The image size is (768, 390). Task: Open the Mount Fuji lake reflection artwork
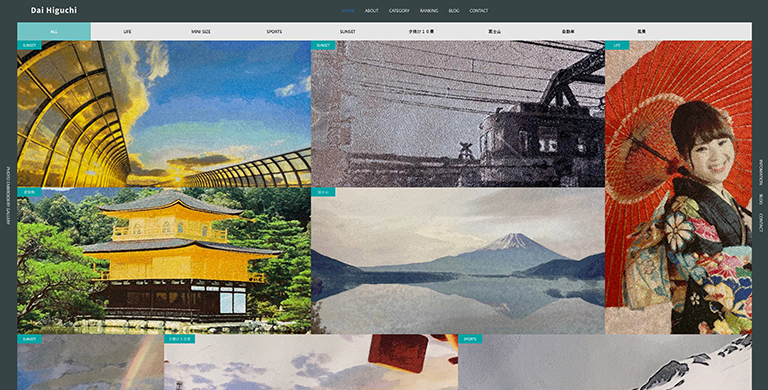point(458,261)
